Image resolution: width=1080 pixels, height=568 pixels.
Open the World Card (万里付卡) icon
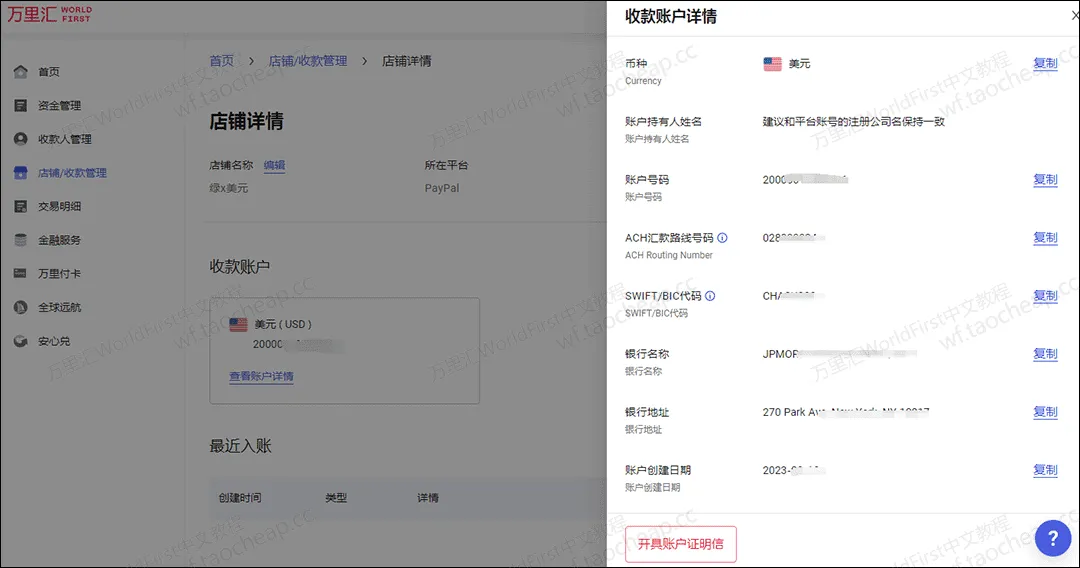[20, 274]
